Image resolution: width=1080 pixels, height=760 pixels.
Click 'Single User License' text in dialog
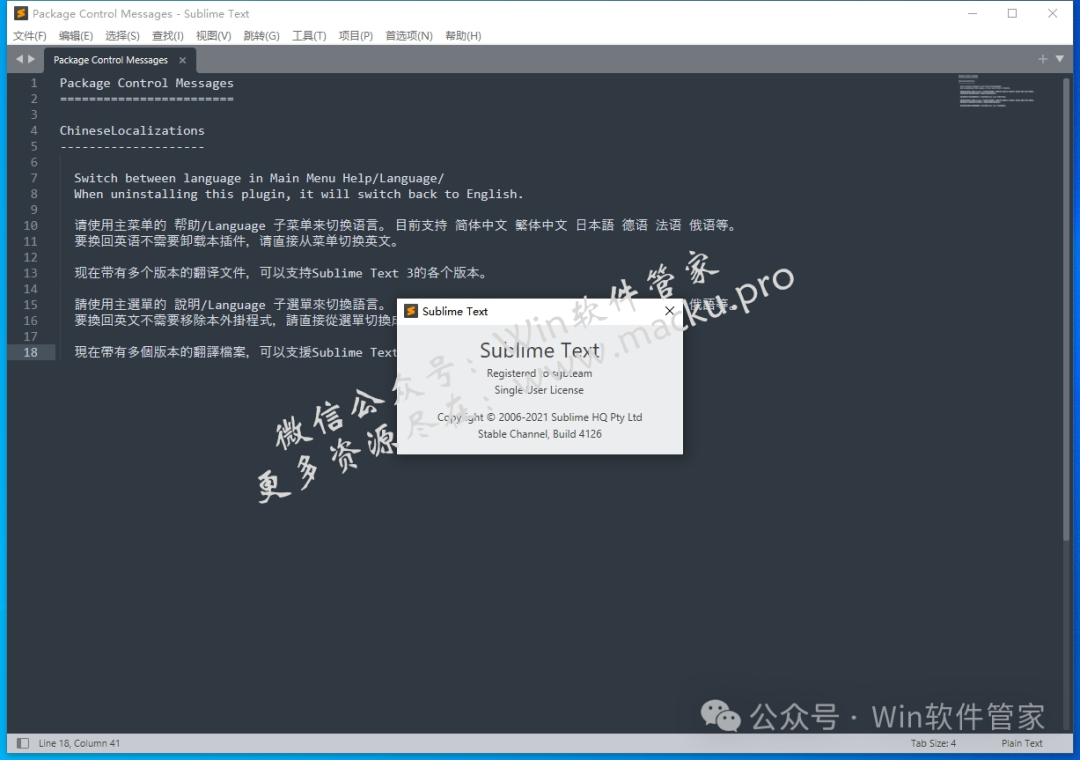539,389
